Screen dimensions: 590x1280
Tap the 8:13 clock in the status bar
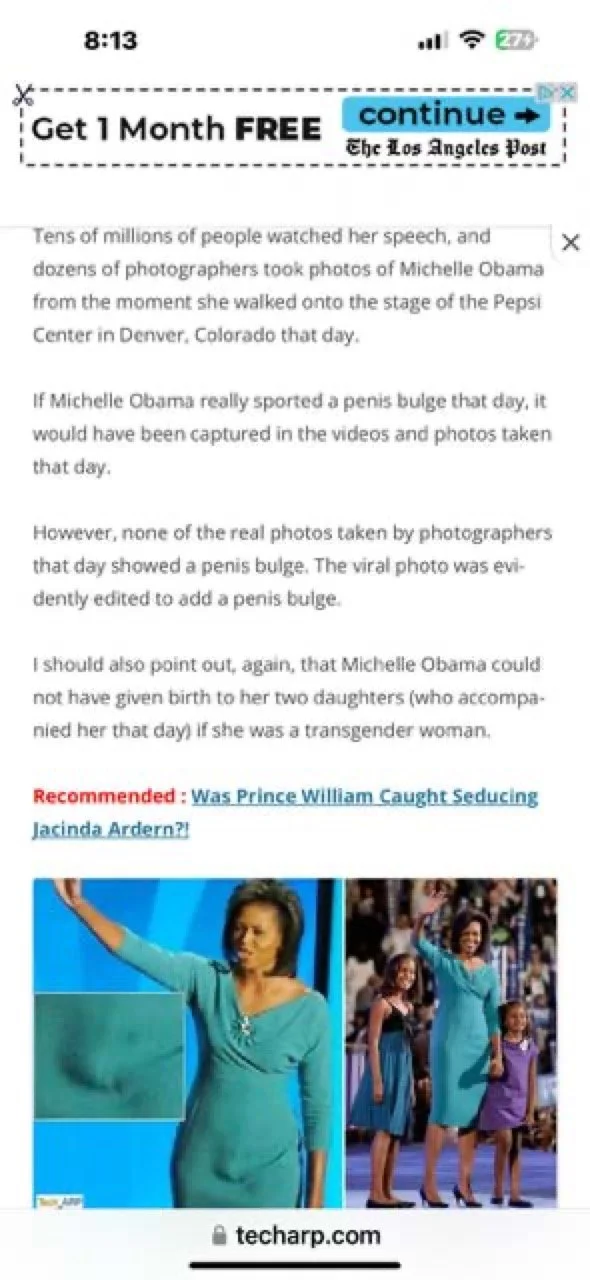pos(111,41)
